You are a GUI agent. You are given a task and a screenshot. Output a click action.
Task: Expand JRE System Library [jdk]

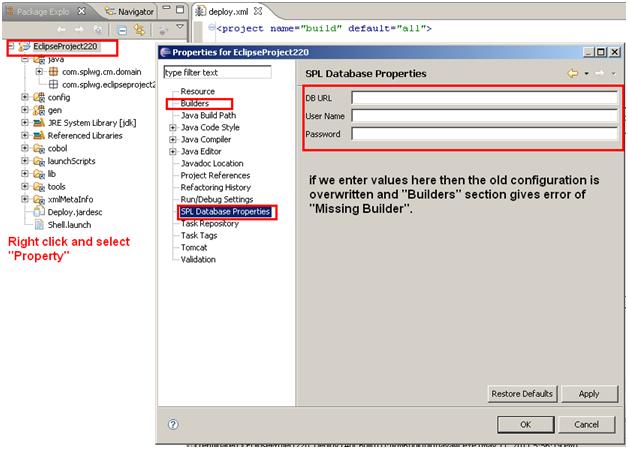click(25, 123)
